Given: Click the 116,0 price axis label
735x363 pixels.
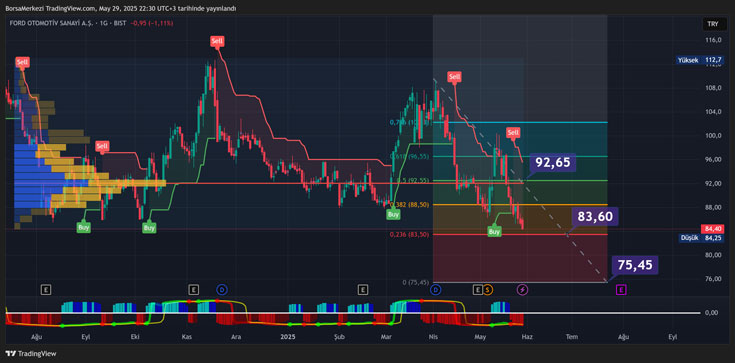Looking at the screenshot, I should pyautogui.click(x=712, y=40).
